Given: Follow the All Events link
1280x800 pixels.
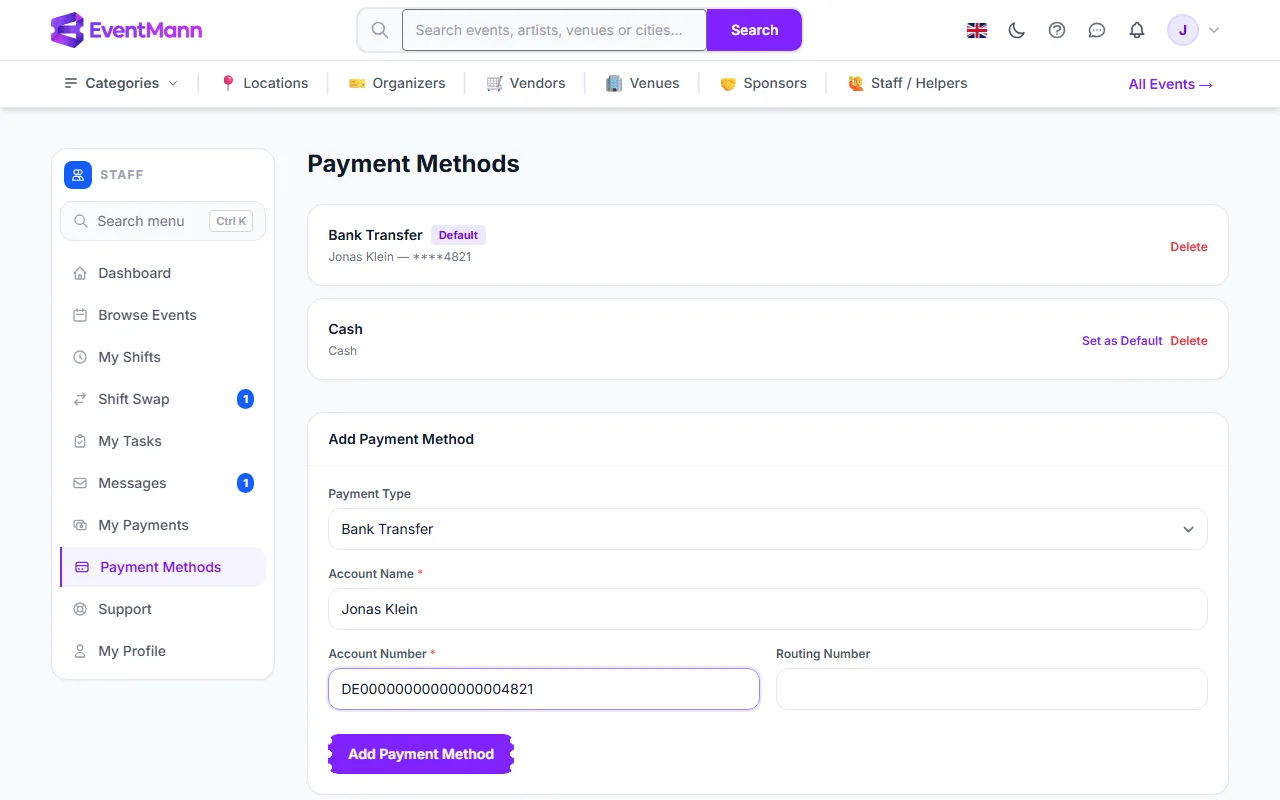Looking at the screenshot, I should (1171, 84).
